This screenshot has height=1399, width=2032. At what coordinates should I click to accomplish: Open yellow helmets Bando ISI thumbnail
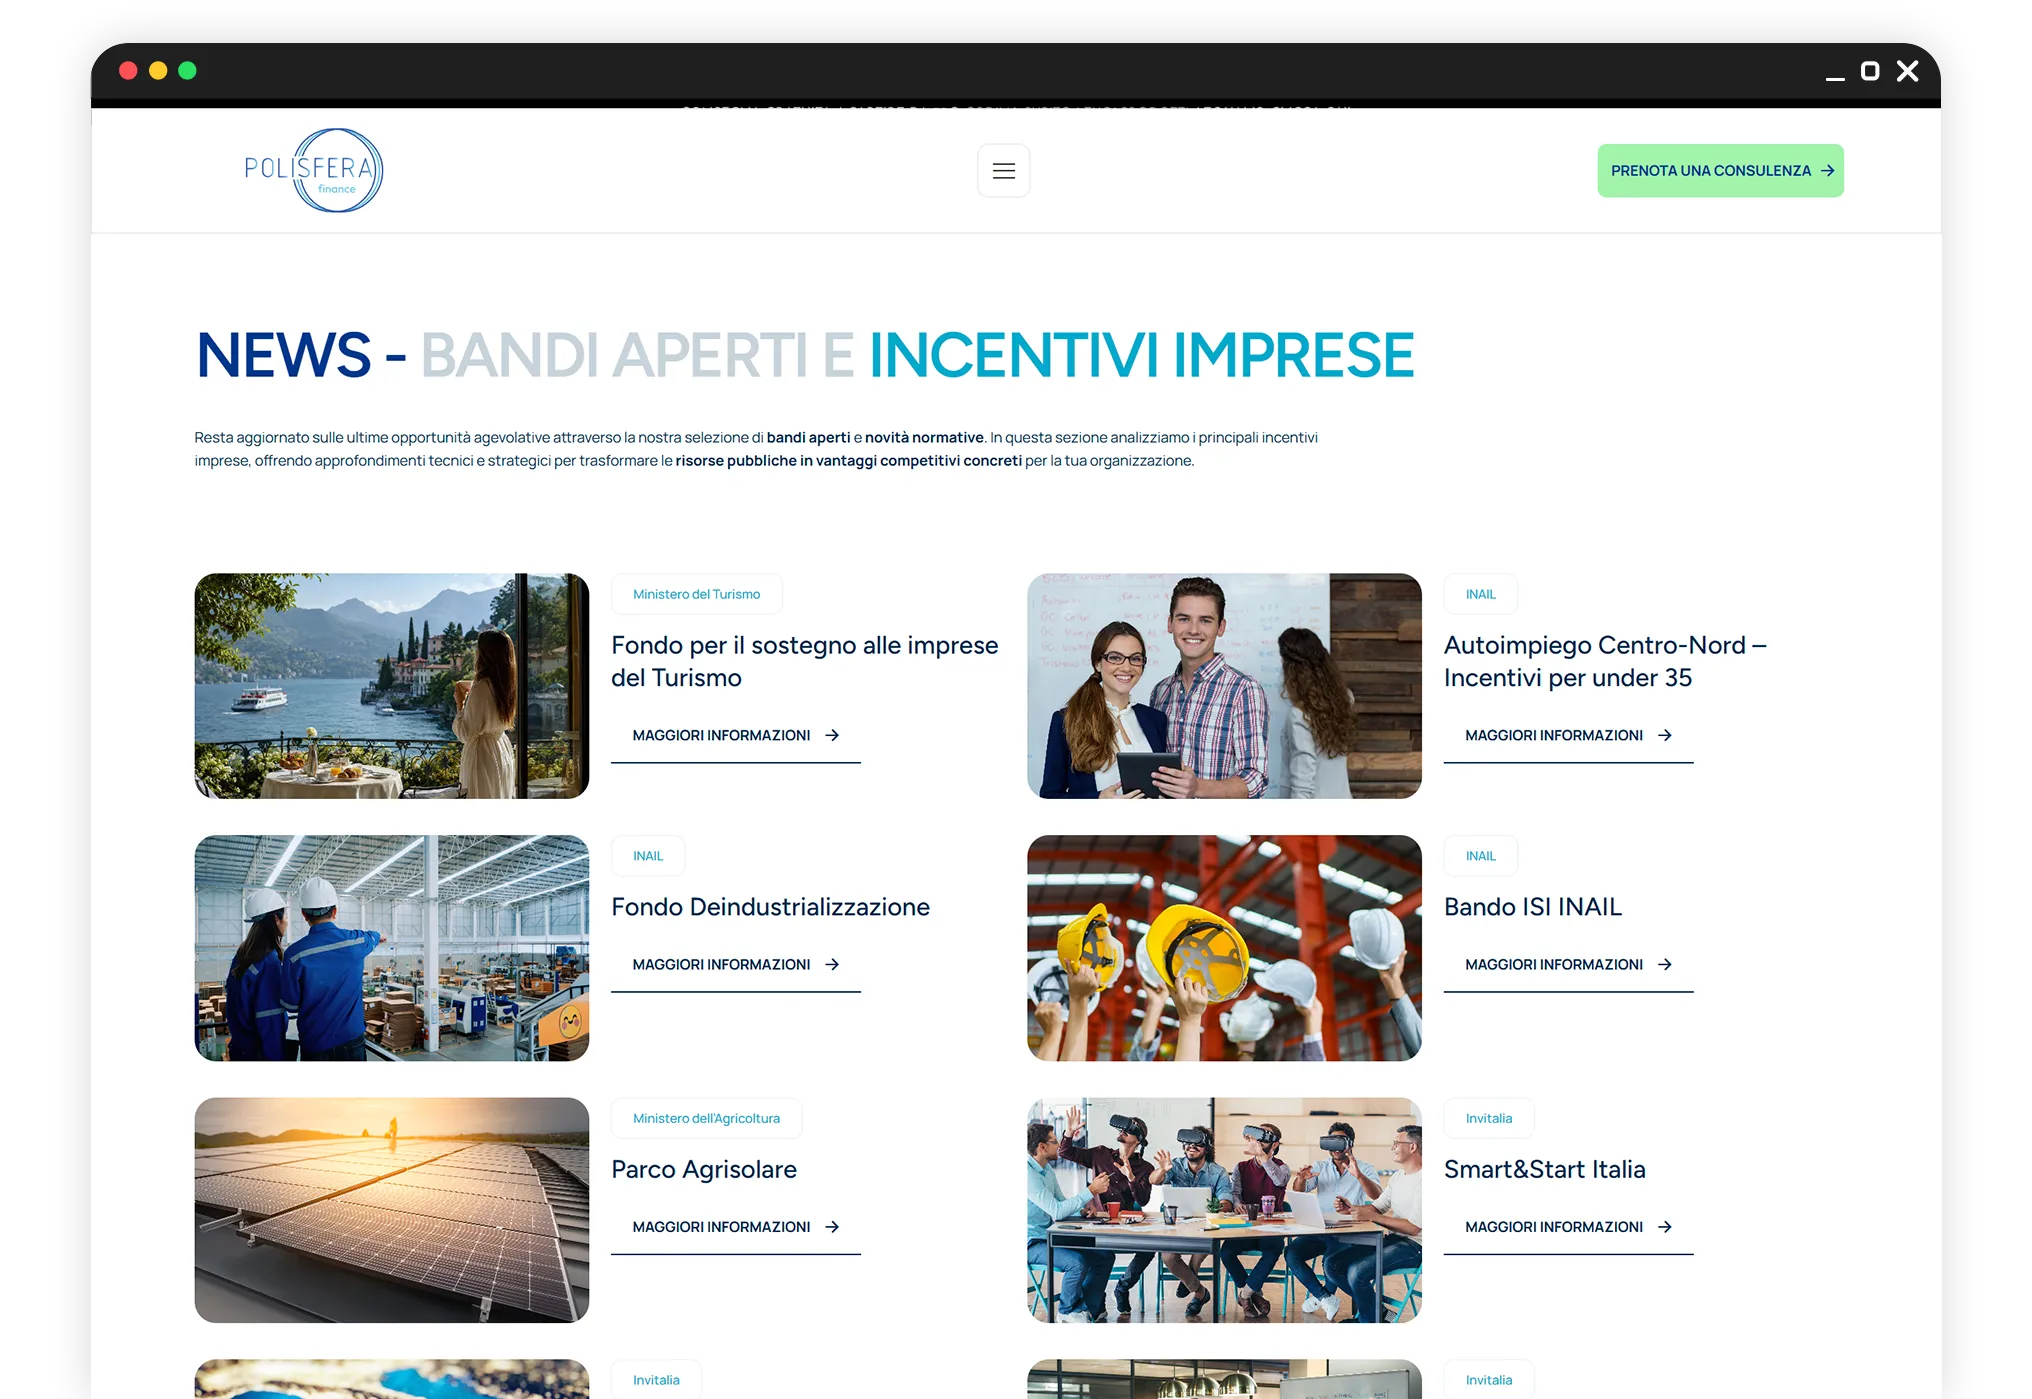(1224, 948)
